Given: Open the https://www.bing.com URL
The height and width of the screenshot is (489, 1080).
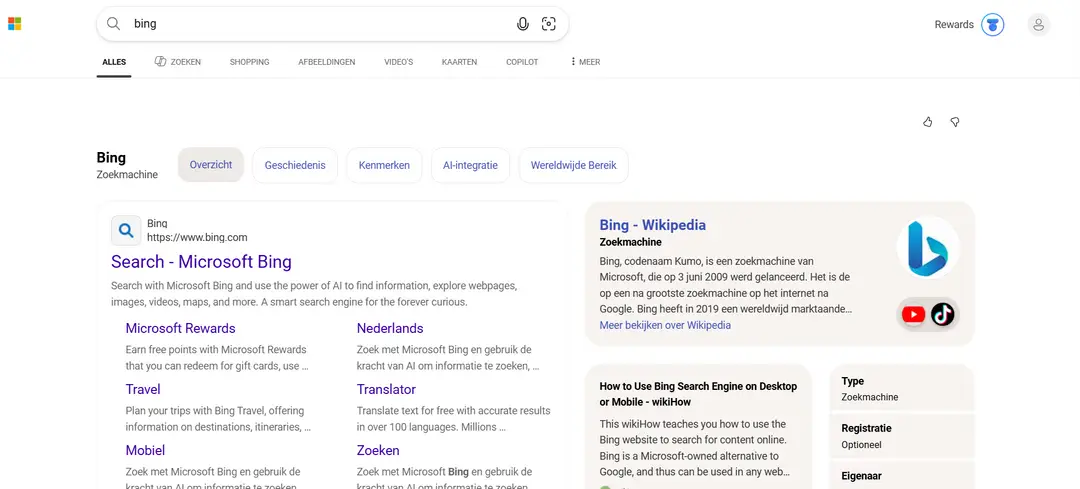Looking at the screenshot, I should click(197, 238).
